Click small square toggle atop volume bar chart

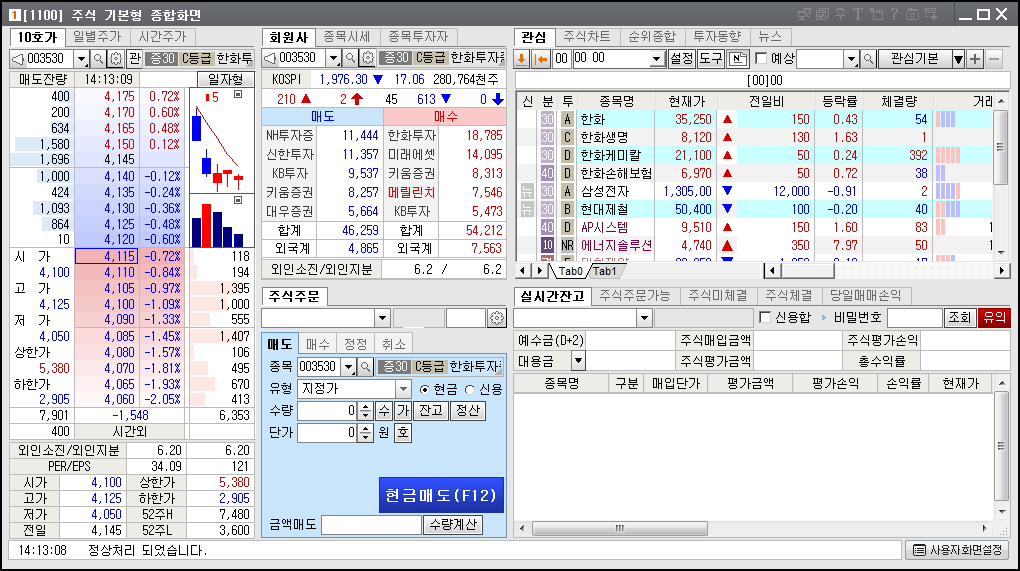click(238, 200)
